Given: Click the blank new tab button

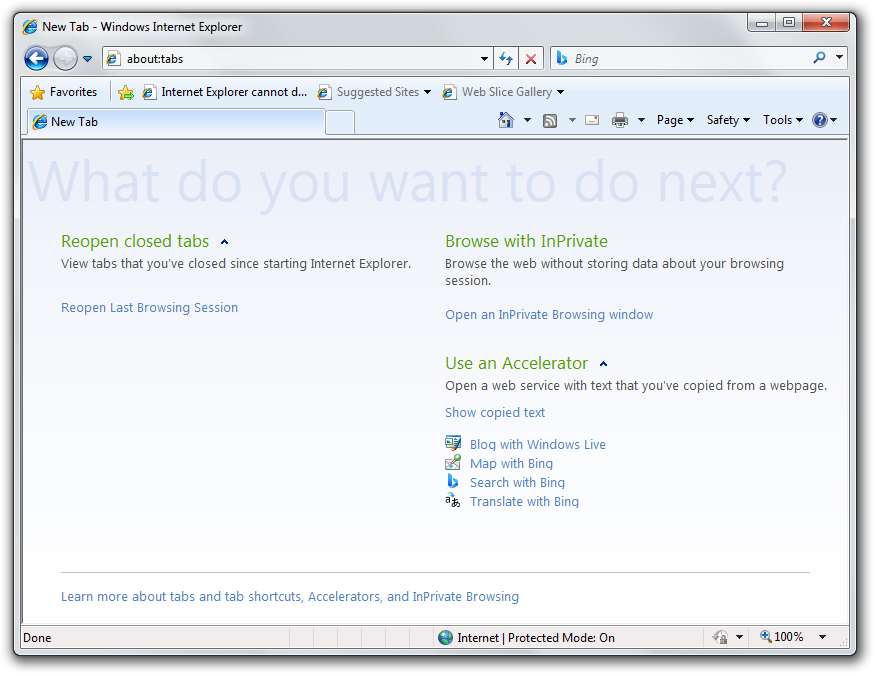Looking at the screenshot, I should 340,123.
